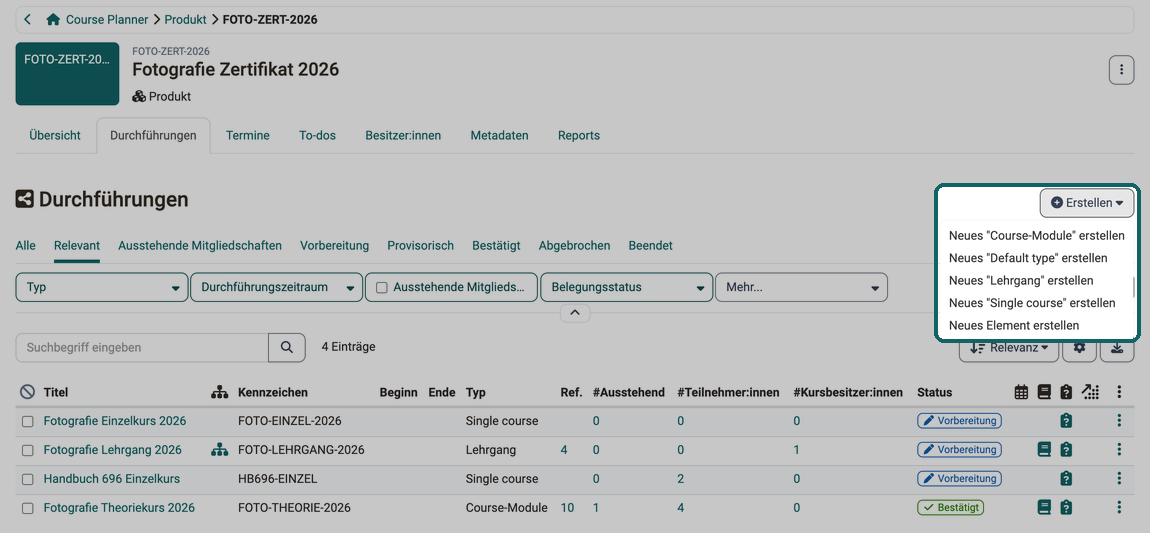
Task: Select the Handbuch 696 Einzelkurs row checkbox
Action: (x=28, y=479)
